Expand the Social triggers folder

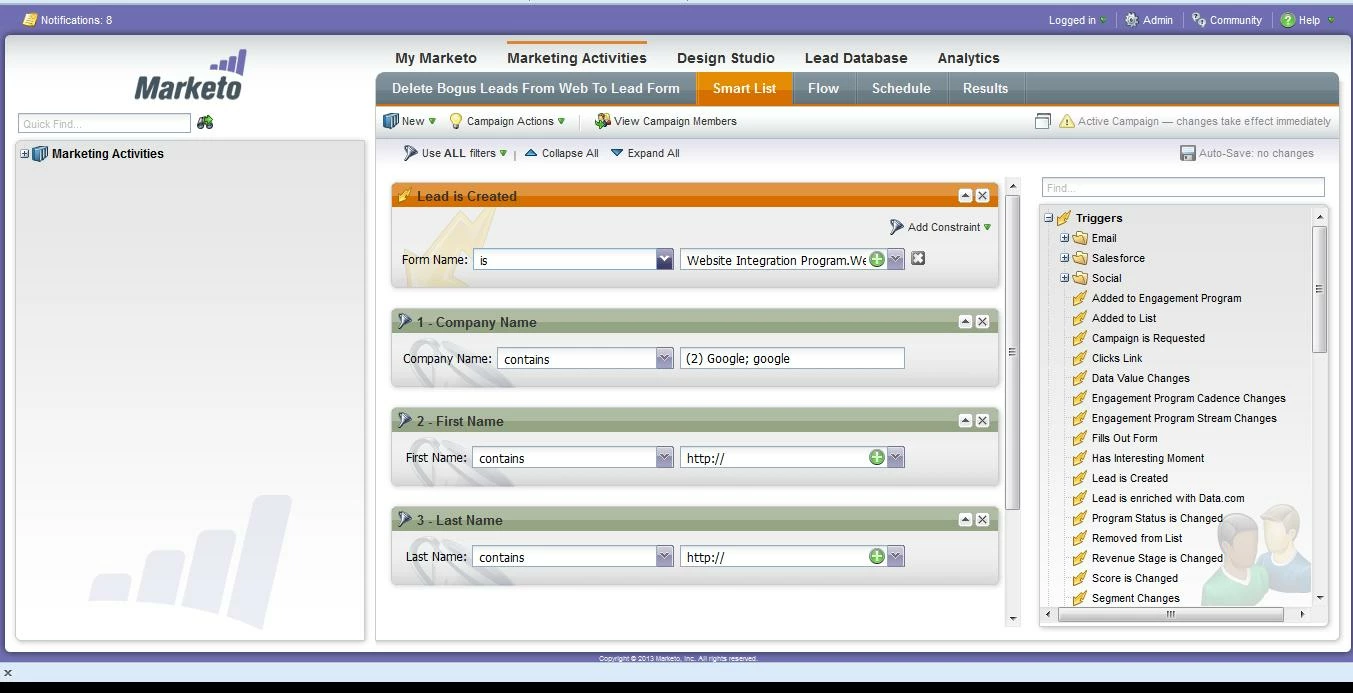coord(1065,278)
